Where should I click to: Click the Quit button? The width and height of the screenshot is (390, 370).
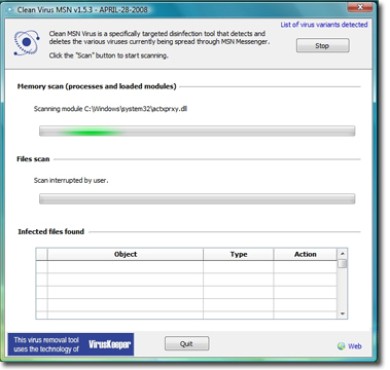[187, 344]
